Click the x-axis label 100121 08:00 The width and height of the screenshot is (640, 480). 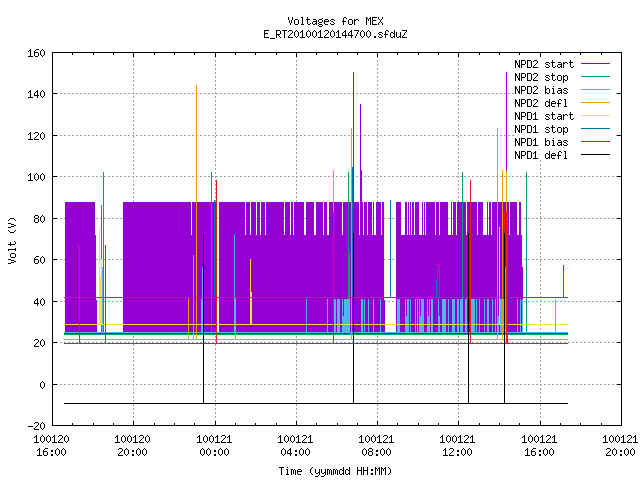click(376, 446)
